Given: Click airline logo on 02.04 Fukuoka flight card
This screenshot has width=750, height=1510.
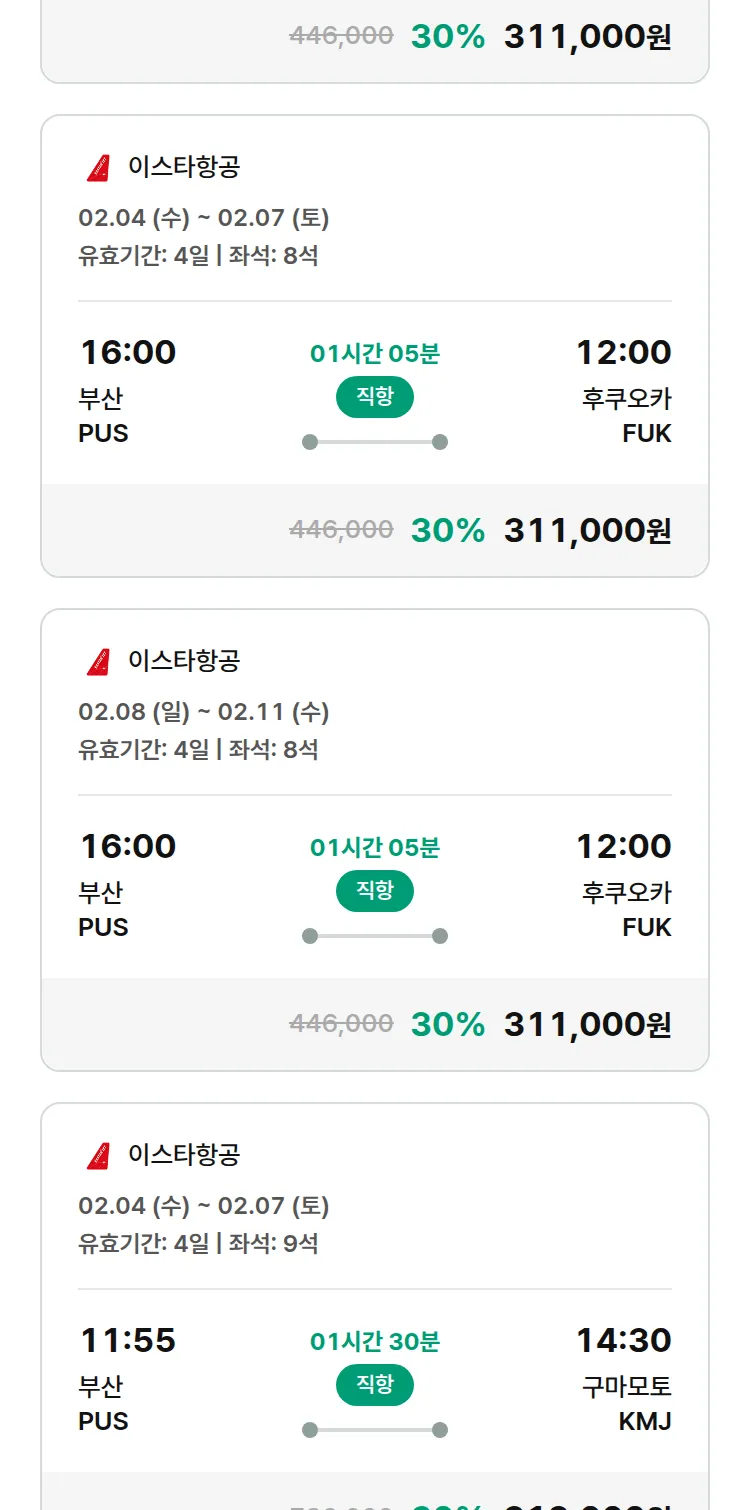Looking at the screenshot, I should 98,167.
